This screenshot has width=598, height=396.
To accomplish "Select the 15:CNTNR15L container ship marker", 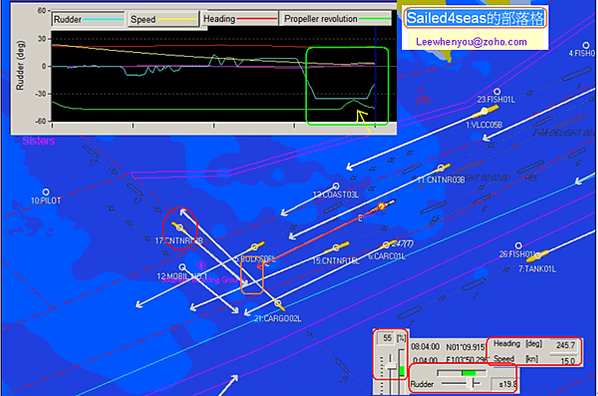I will [337, 247].
